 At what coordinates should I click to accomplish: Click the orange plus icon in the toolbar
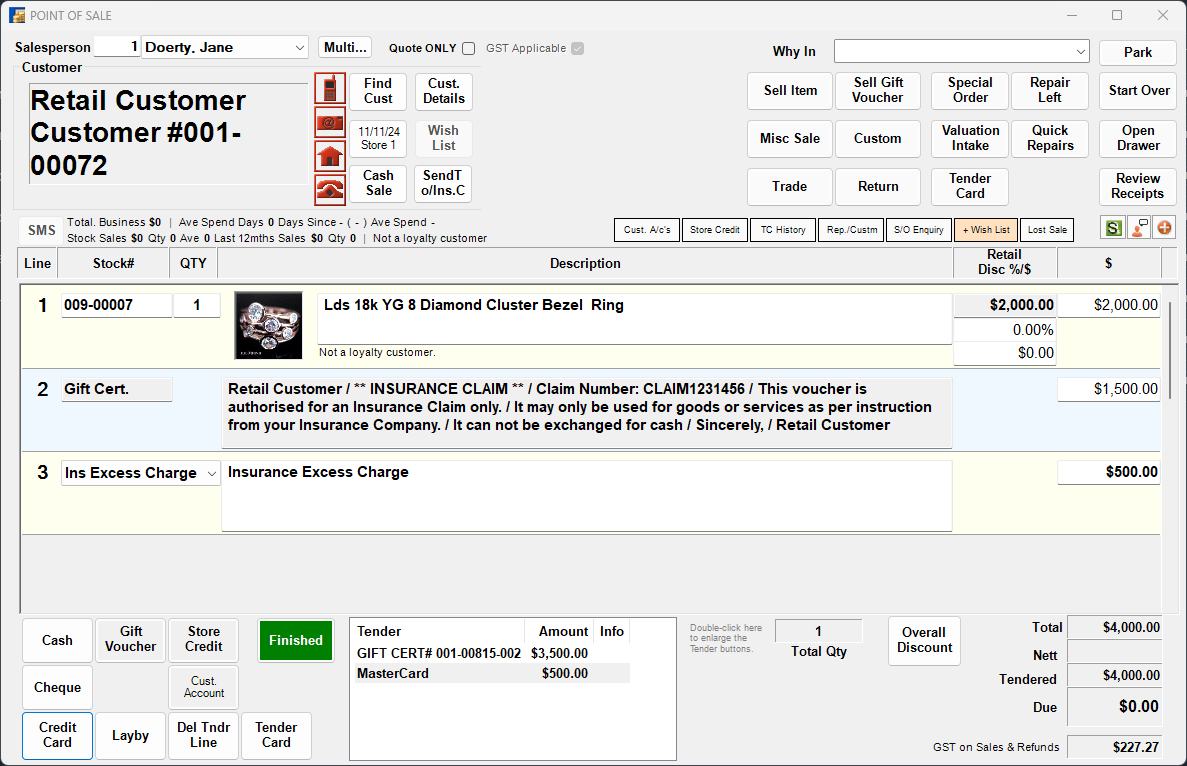(x=1164, y=229)
